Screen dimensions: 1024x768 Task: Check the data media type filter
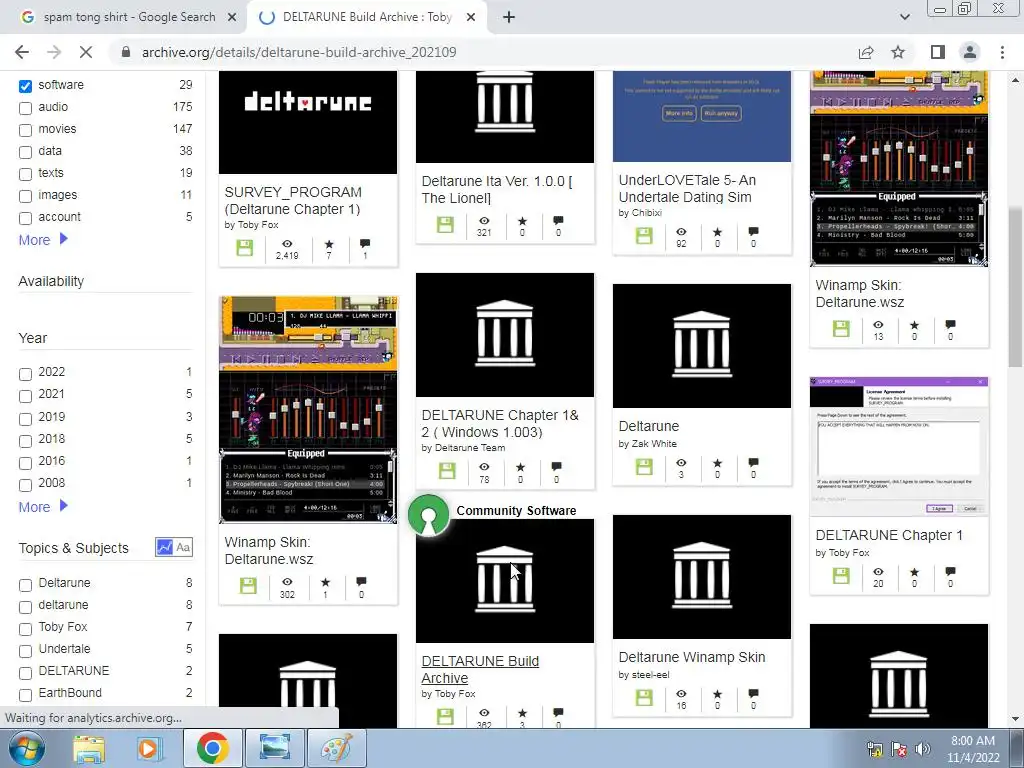[25, 152]
